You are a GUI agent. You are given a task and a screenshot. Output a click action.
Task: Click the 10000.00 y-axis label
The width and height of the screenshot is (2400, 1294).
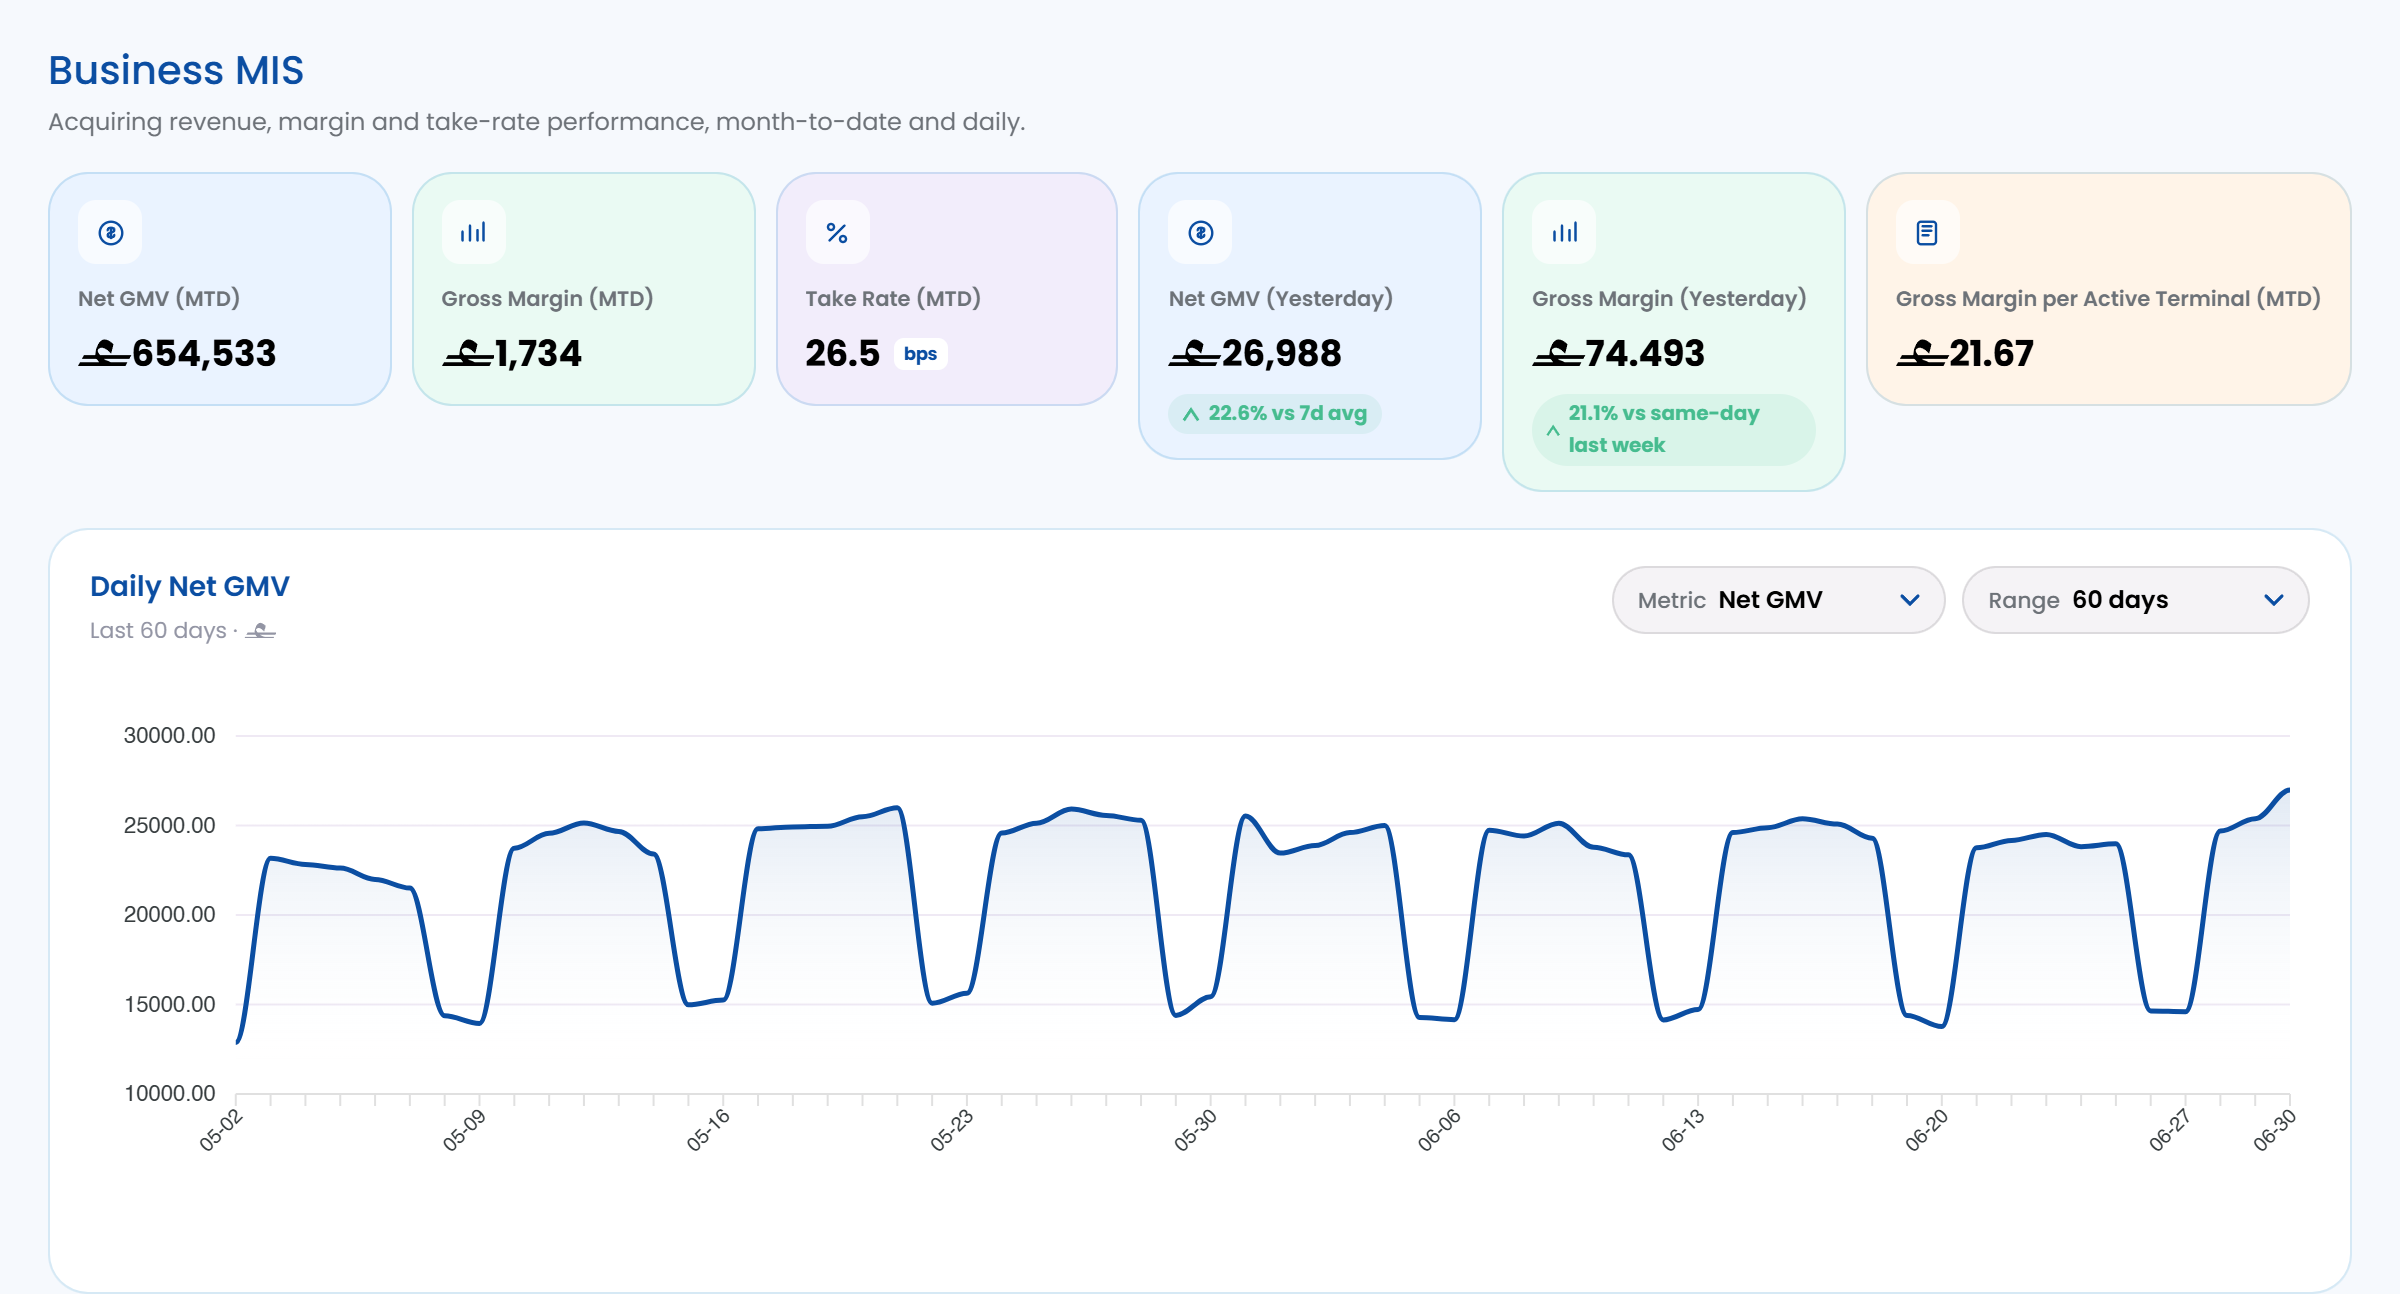[x=169, y=1093]
